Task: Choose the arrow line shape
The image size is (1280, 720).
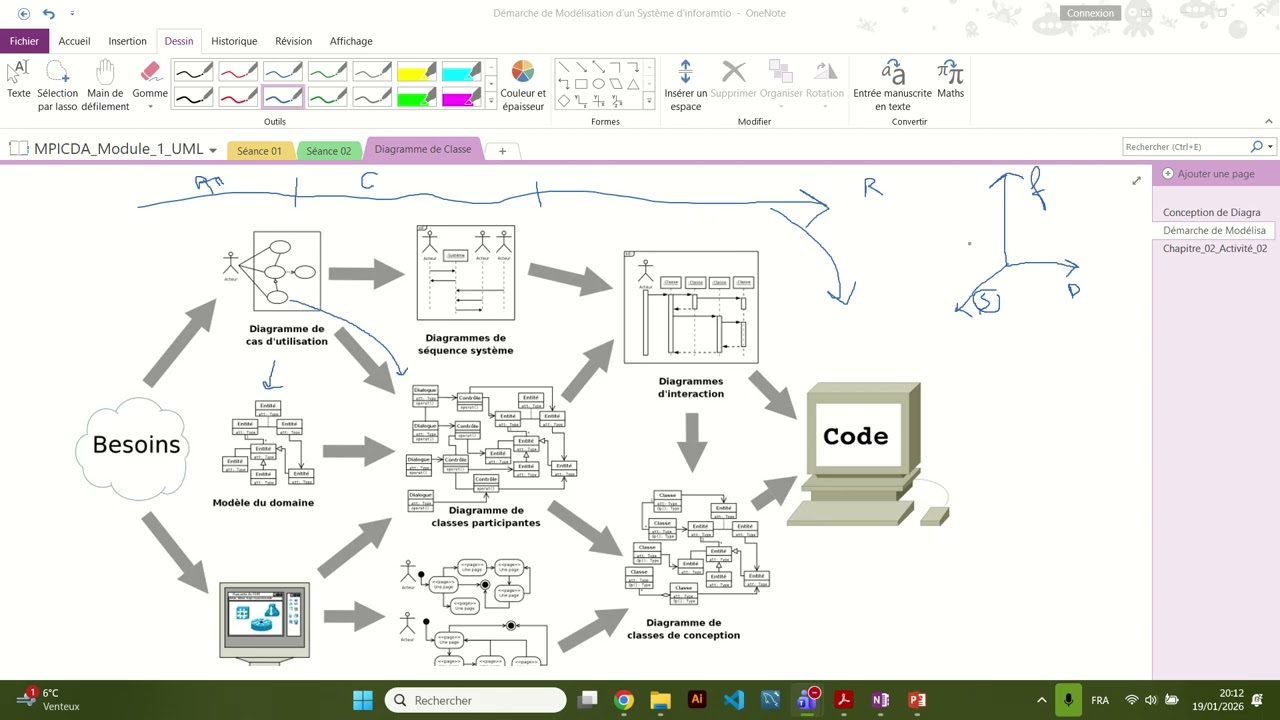Action: (x=581, y=67)
